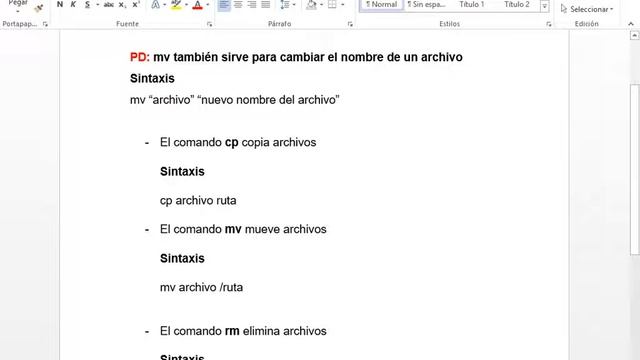Open Fuente dialog launcher
This screenshot has height=360, width=640.
[x=210, y=24]
